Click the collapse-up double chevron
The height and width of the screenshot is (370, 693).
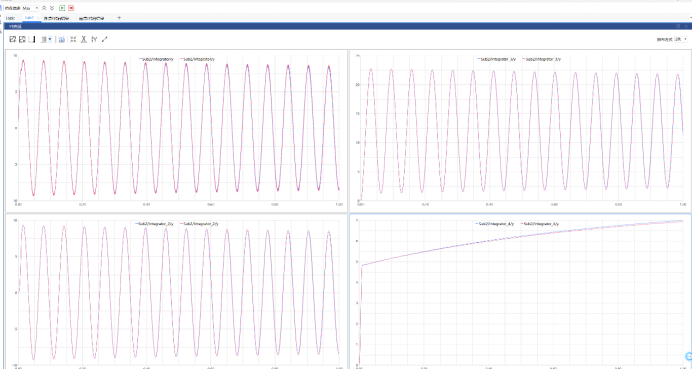click(x=44, y=8)
